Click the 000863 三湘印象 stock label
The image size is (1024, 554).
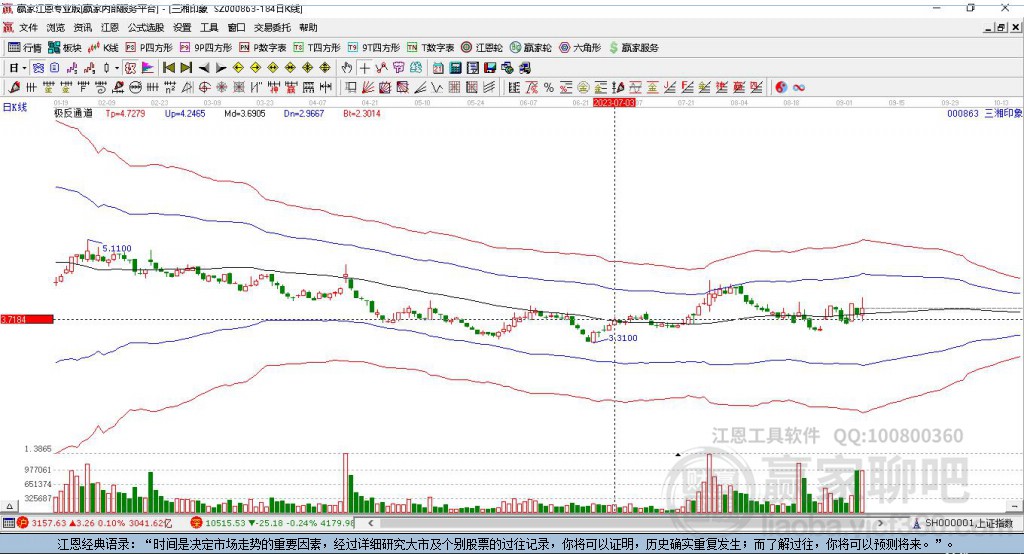pos(984,113)
